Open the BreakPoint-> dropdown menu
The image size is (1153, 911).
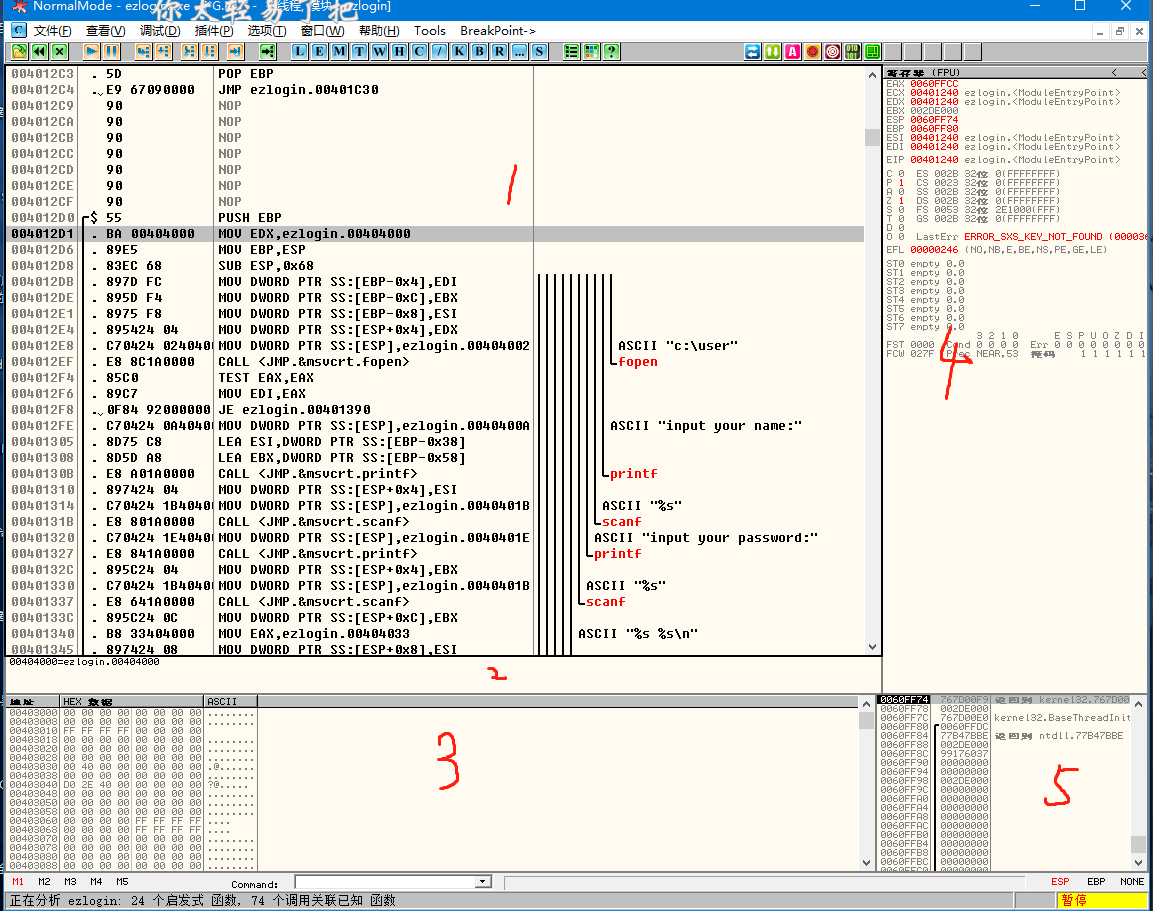click(497, 31)
